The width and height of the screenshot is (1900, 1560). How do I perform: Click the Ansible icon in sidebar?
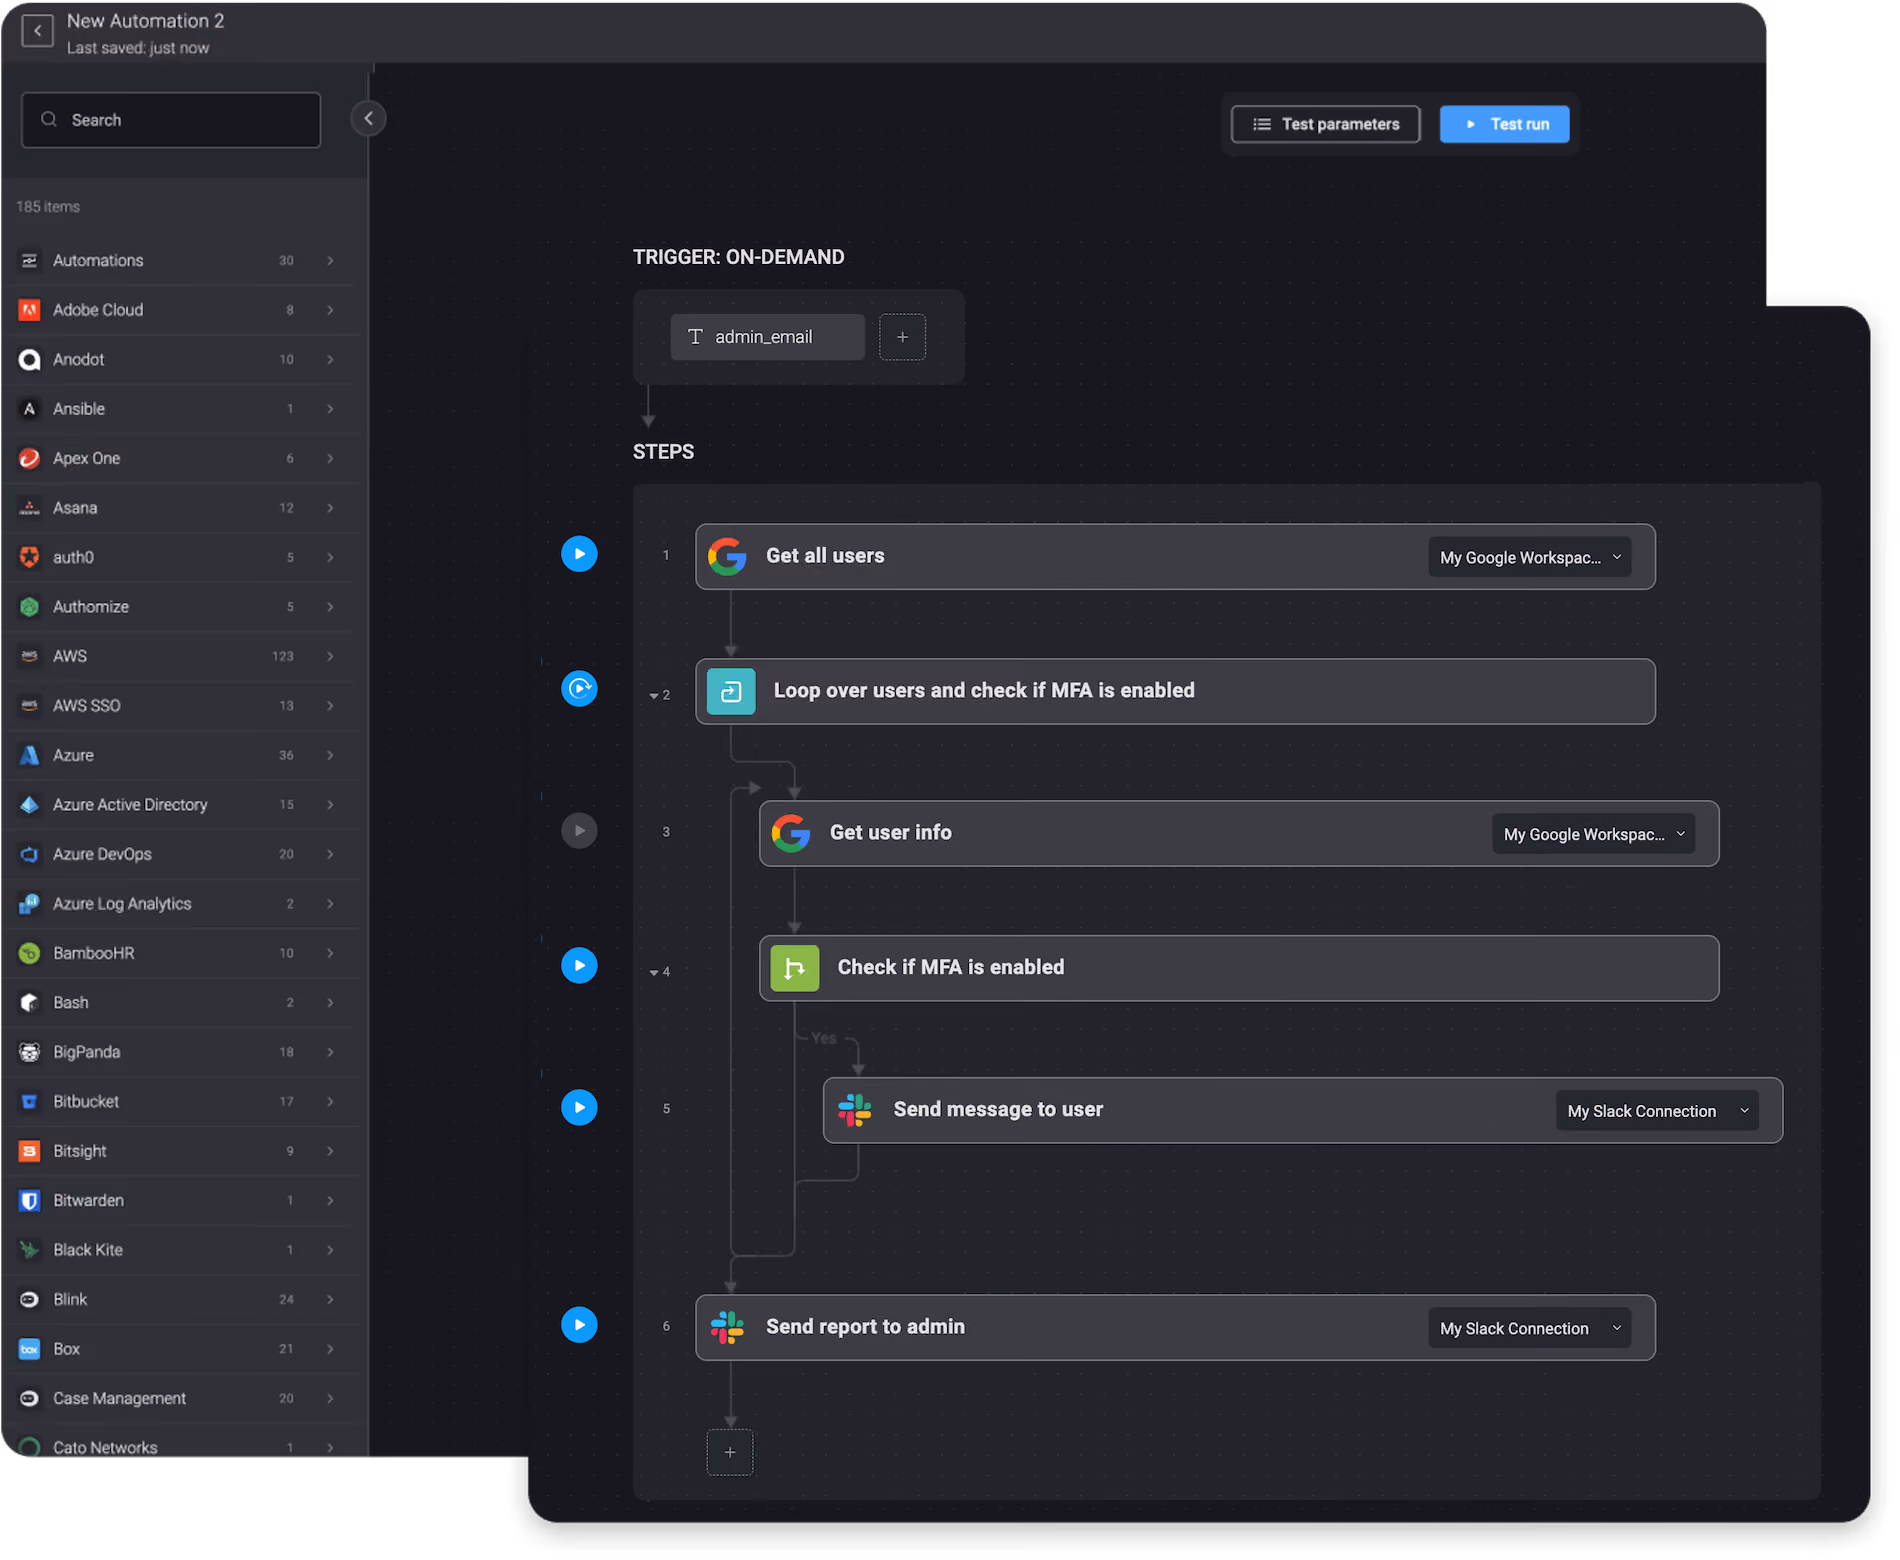pyautogui.click(x=30, y=409)
